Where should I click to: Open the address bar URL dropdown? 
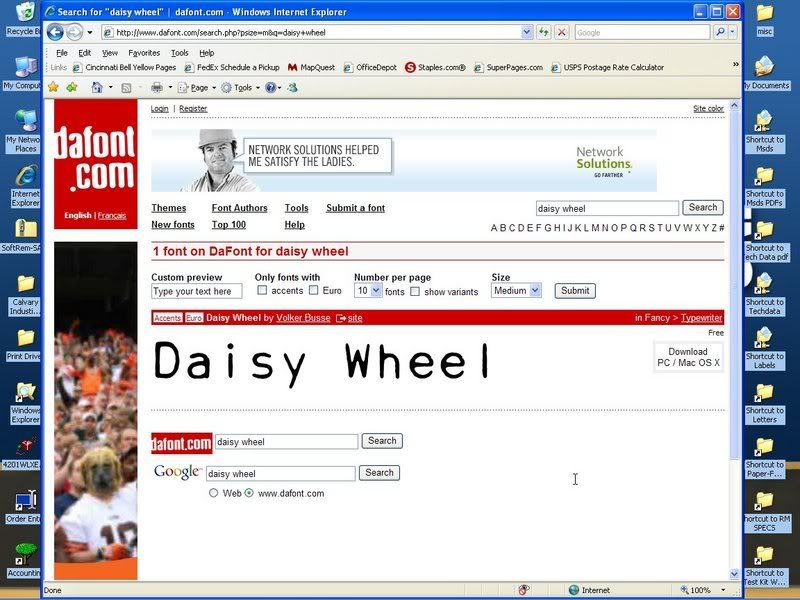point(527,32)
